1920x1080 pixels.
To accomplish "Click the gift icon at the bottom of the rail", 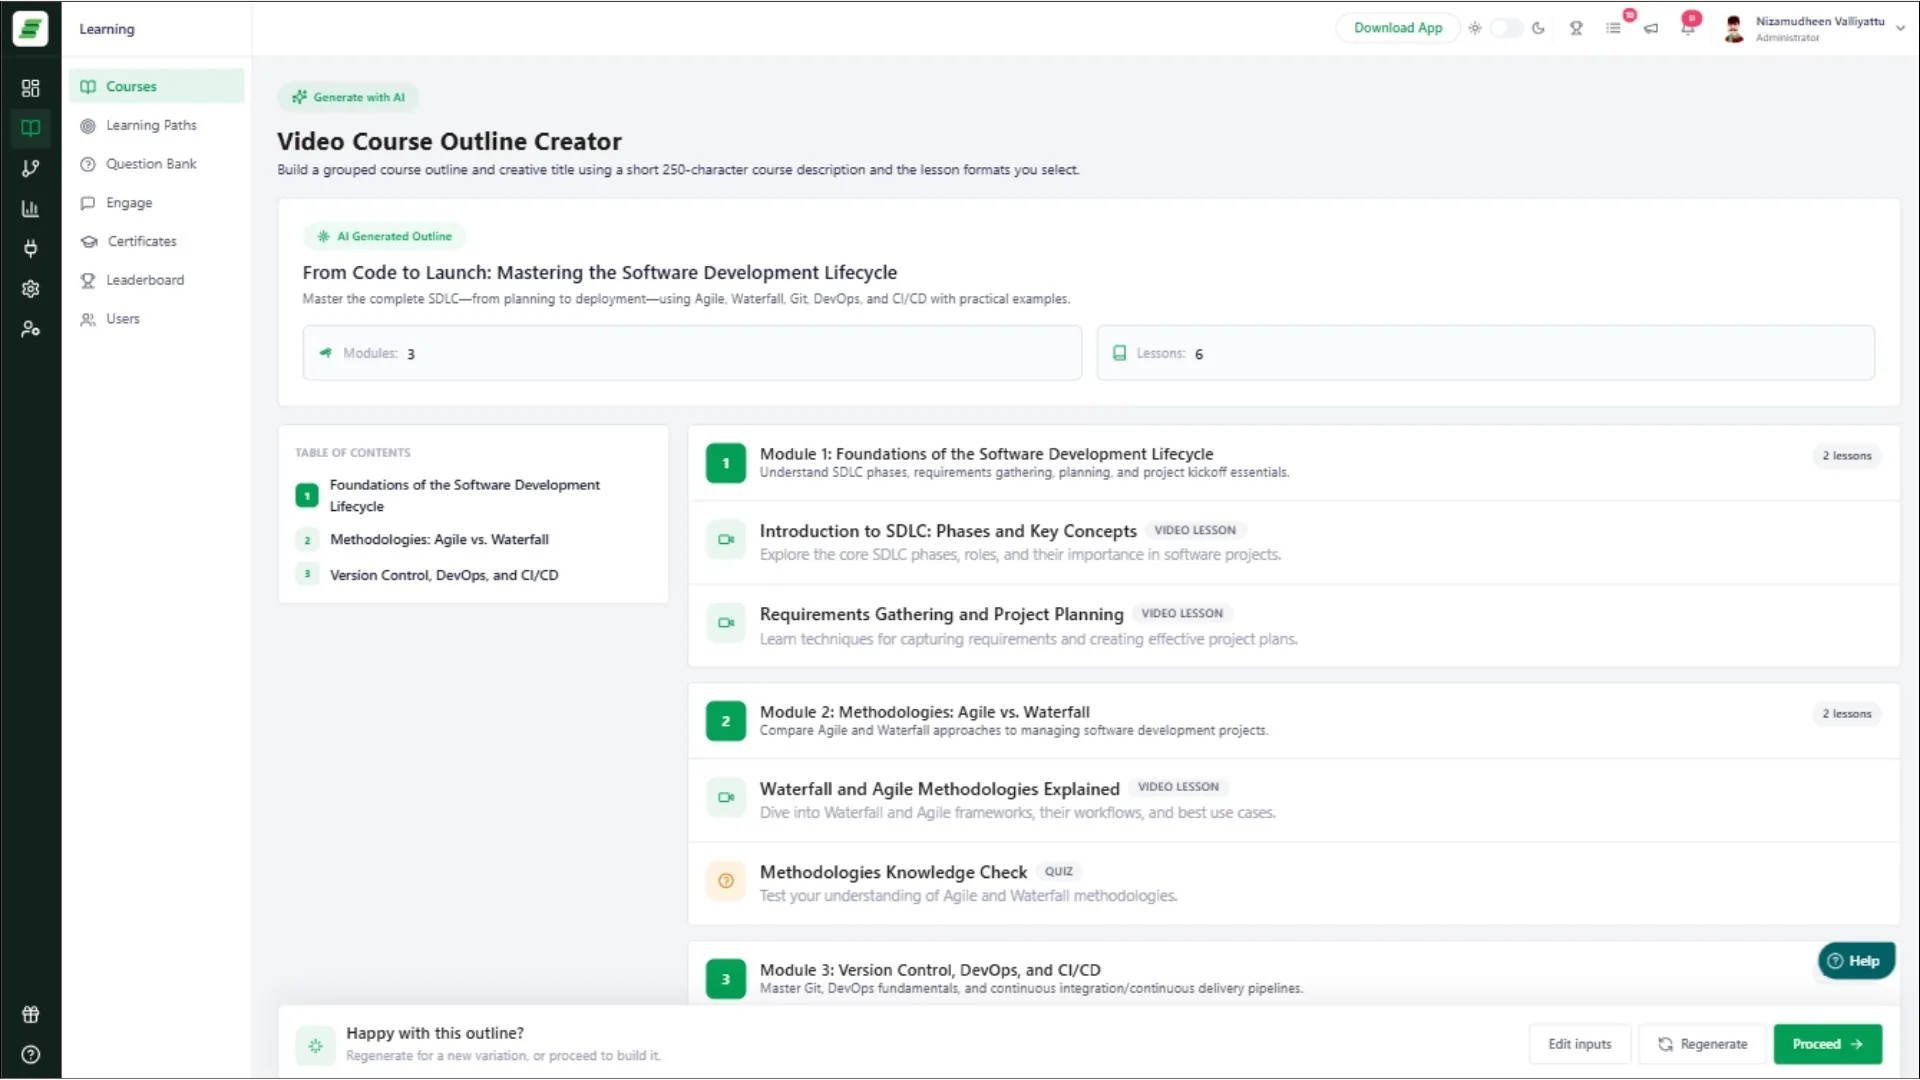I will 30,1014.
